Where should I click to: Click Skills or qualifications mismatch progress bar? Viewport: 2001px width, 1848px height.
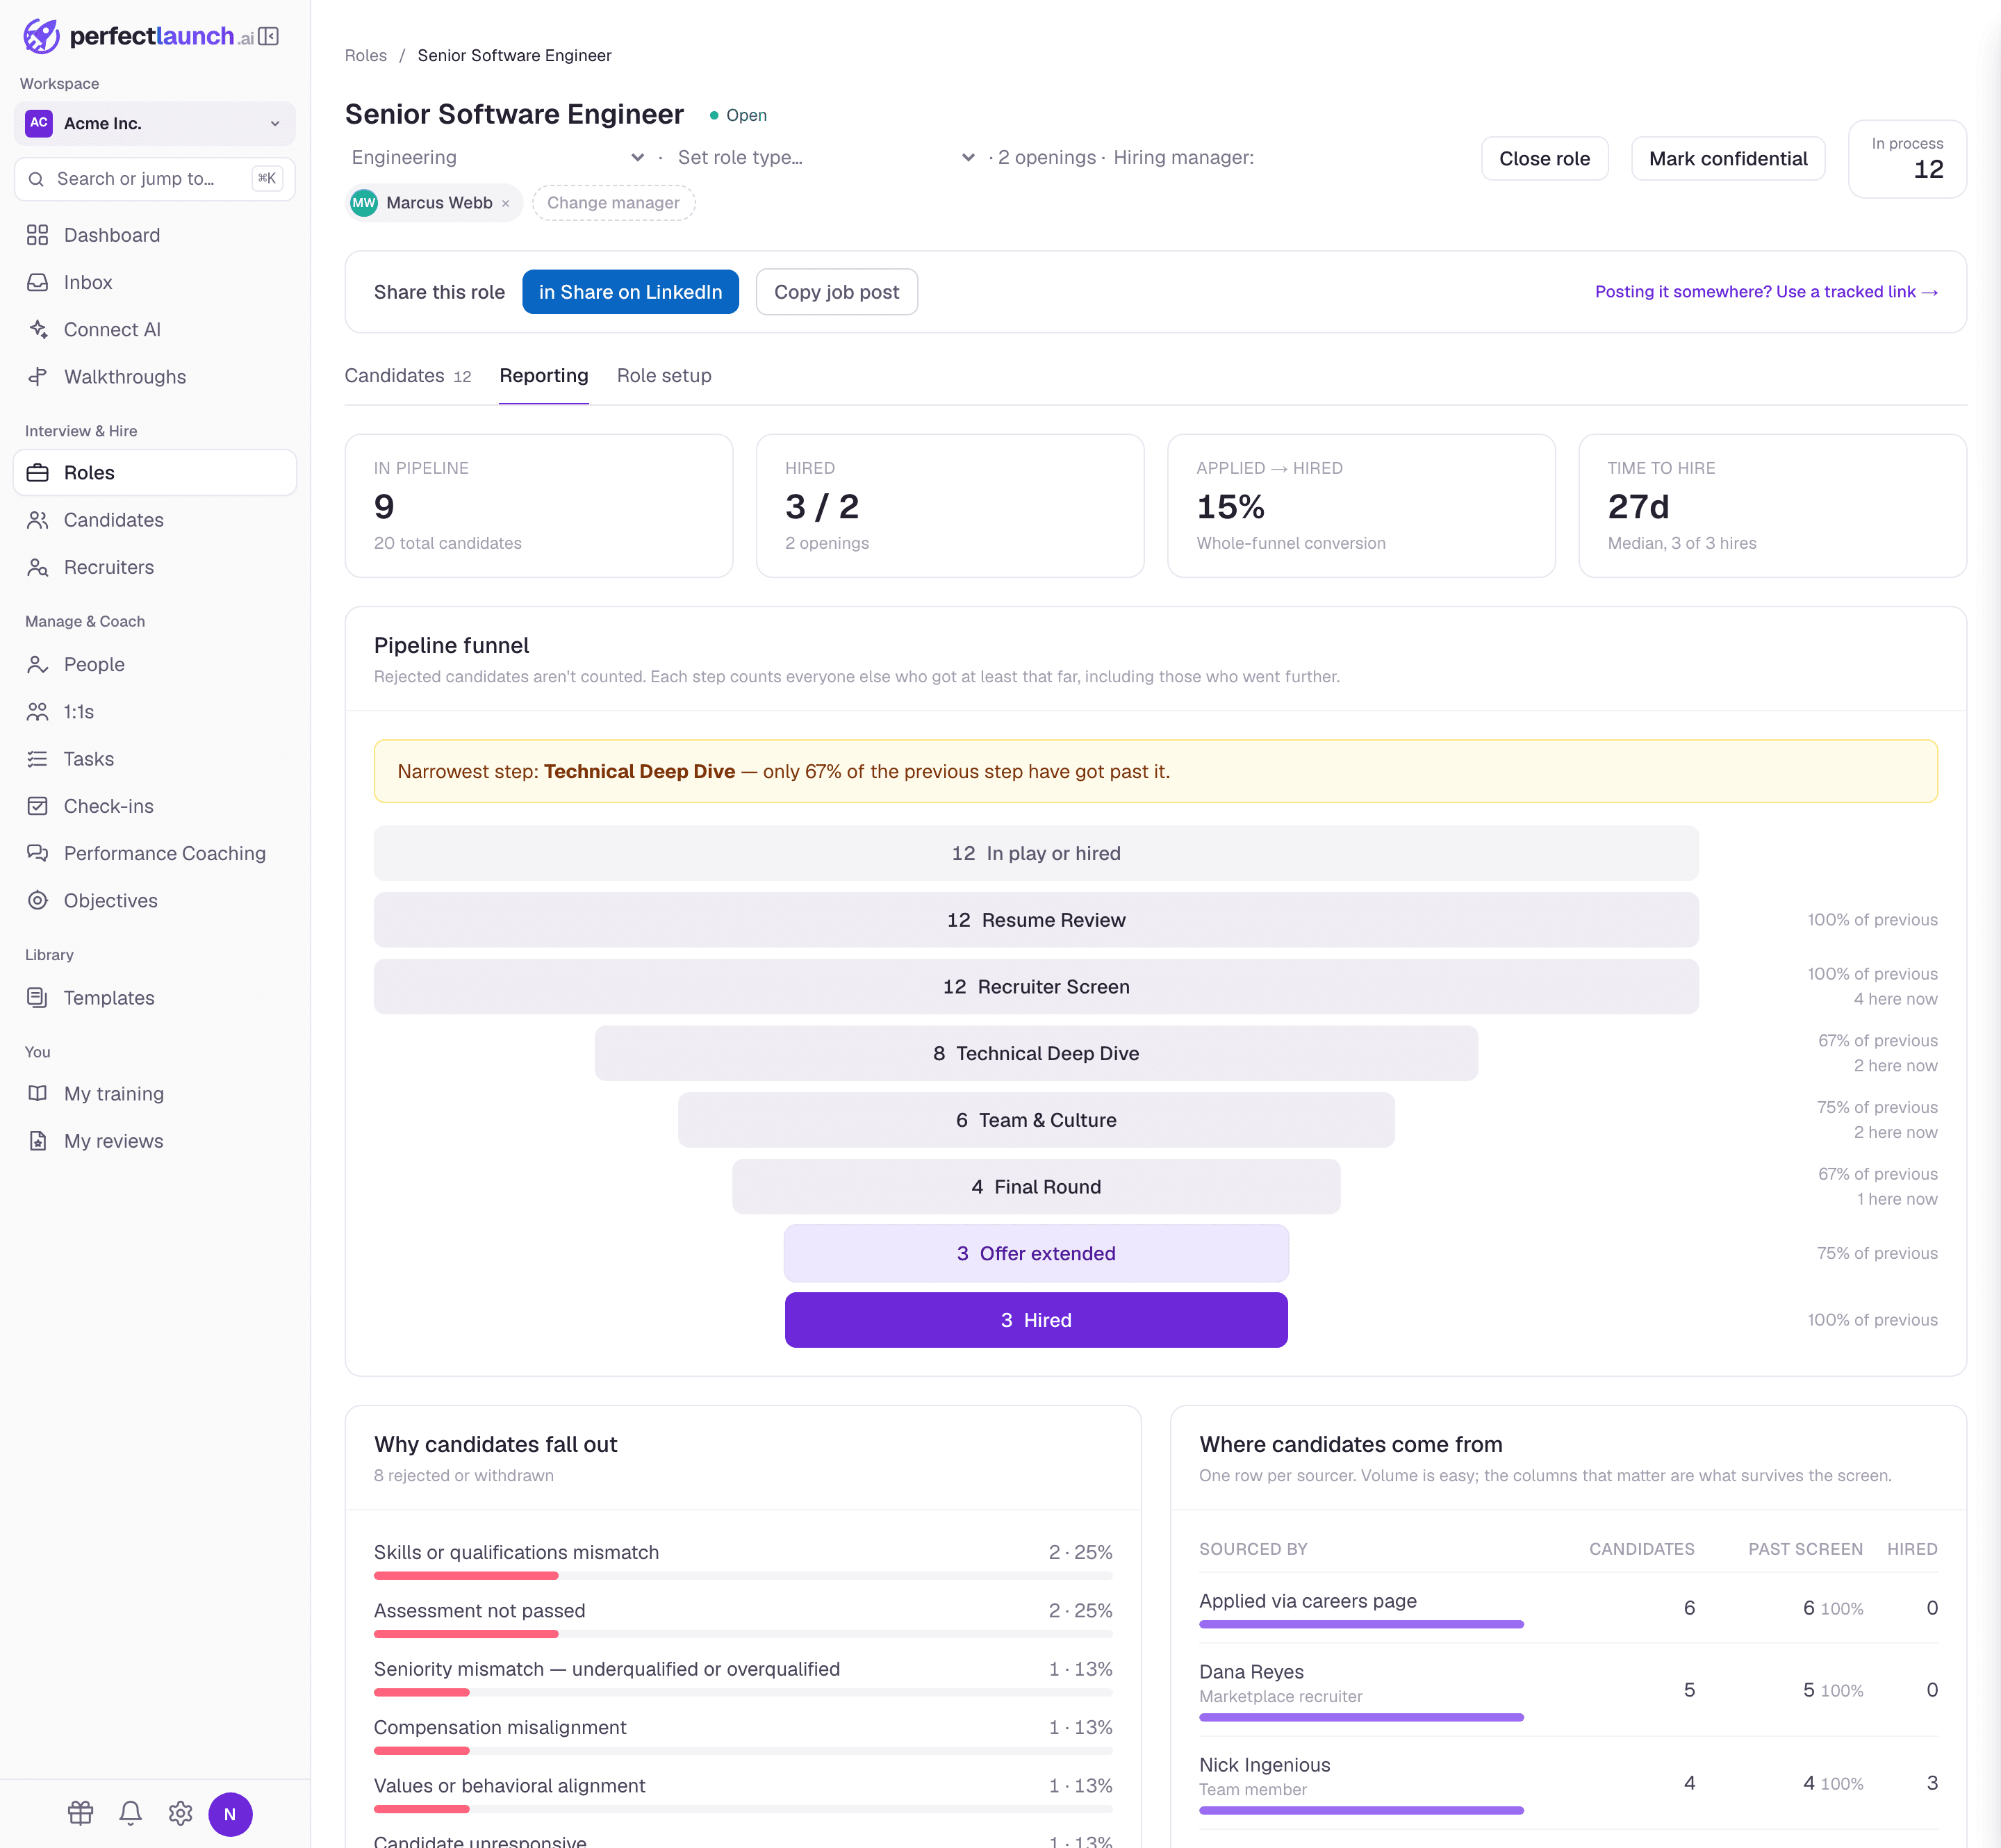click(x=743, y=1576)
